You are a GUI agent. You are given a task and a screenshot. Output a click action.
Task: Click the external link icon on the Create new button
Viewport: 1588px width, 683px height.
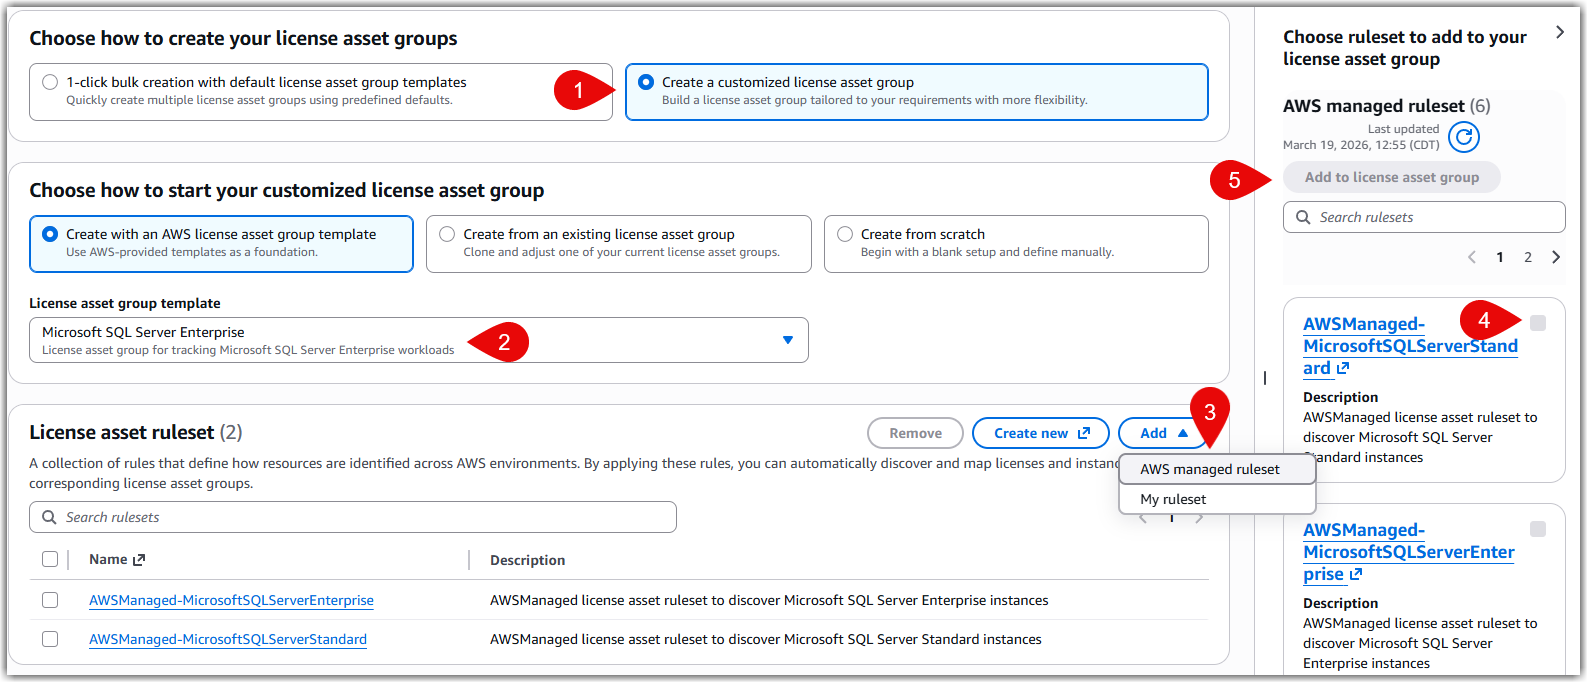(1084, 433)
